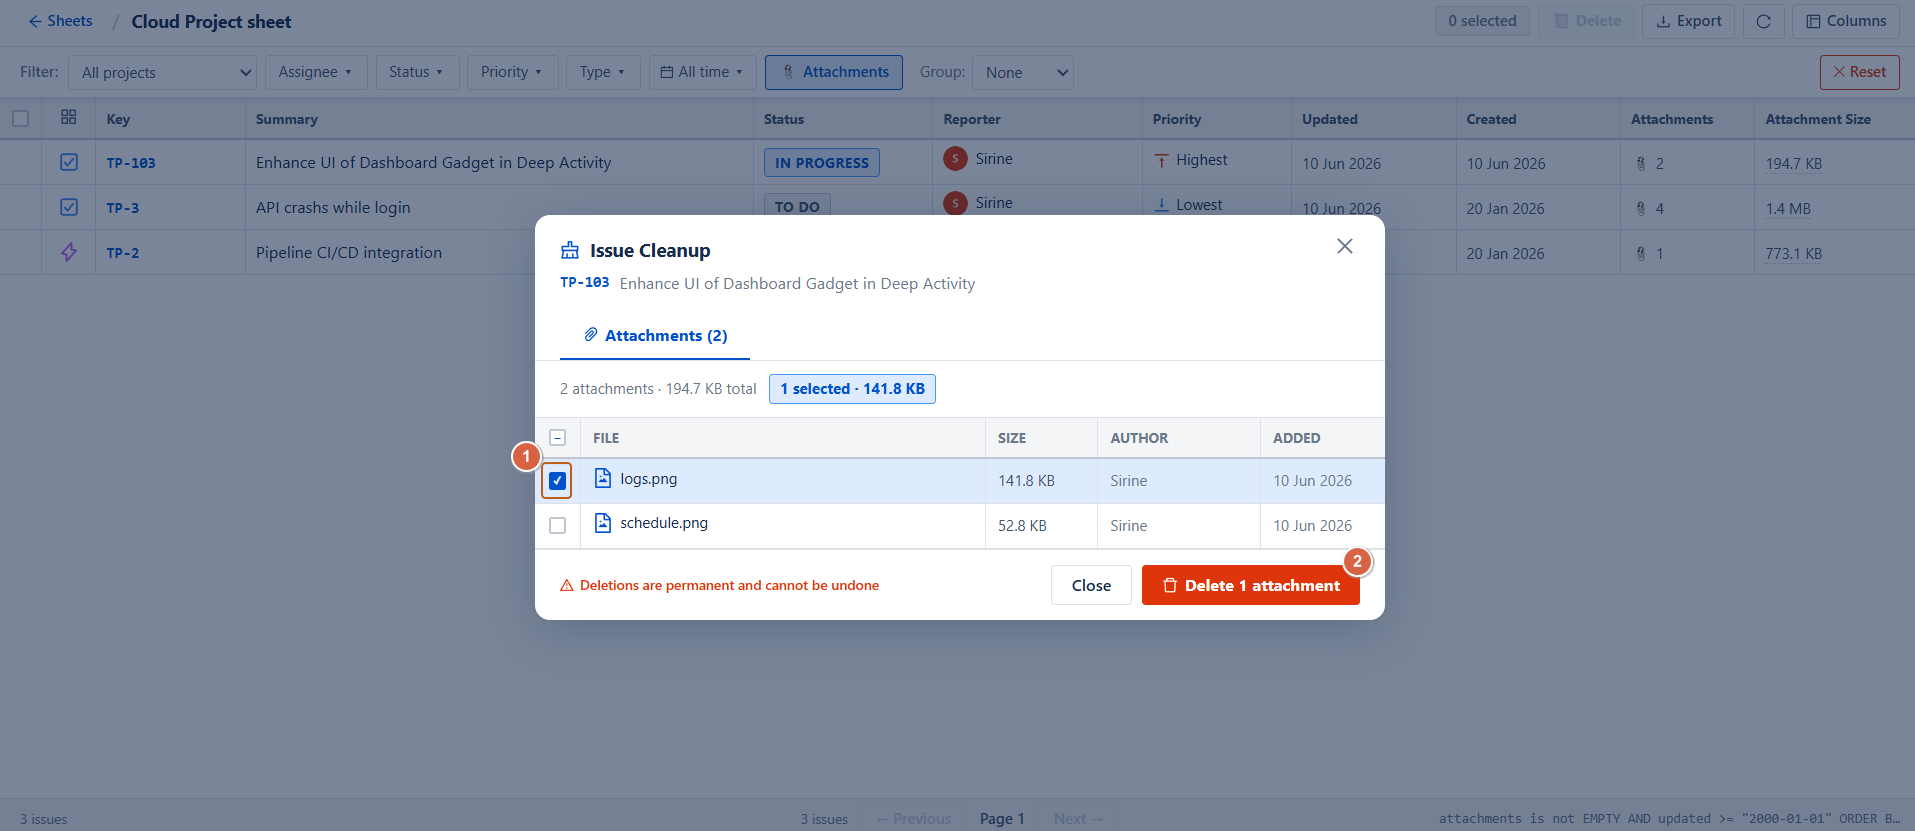Click the paperclip icon in Attachments tab
The image size is (1915, 831).
click(591, 334)
